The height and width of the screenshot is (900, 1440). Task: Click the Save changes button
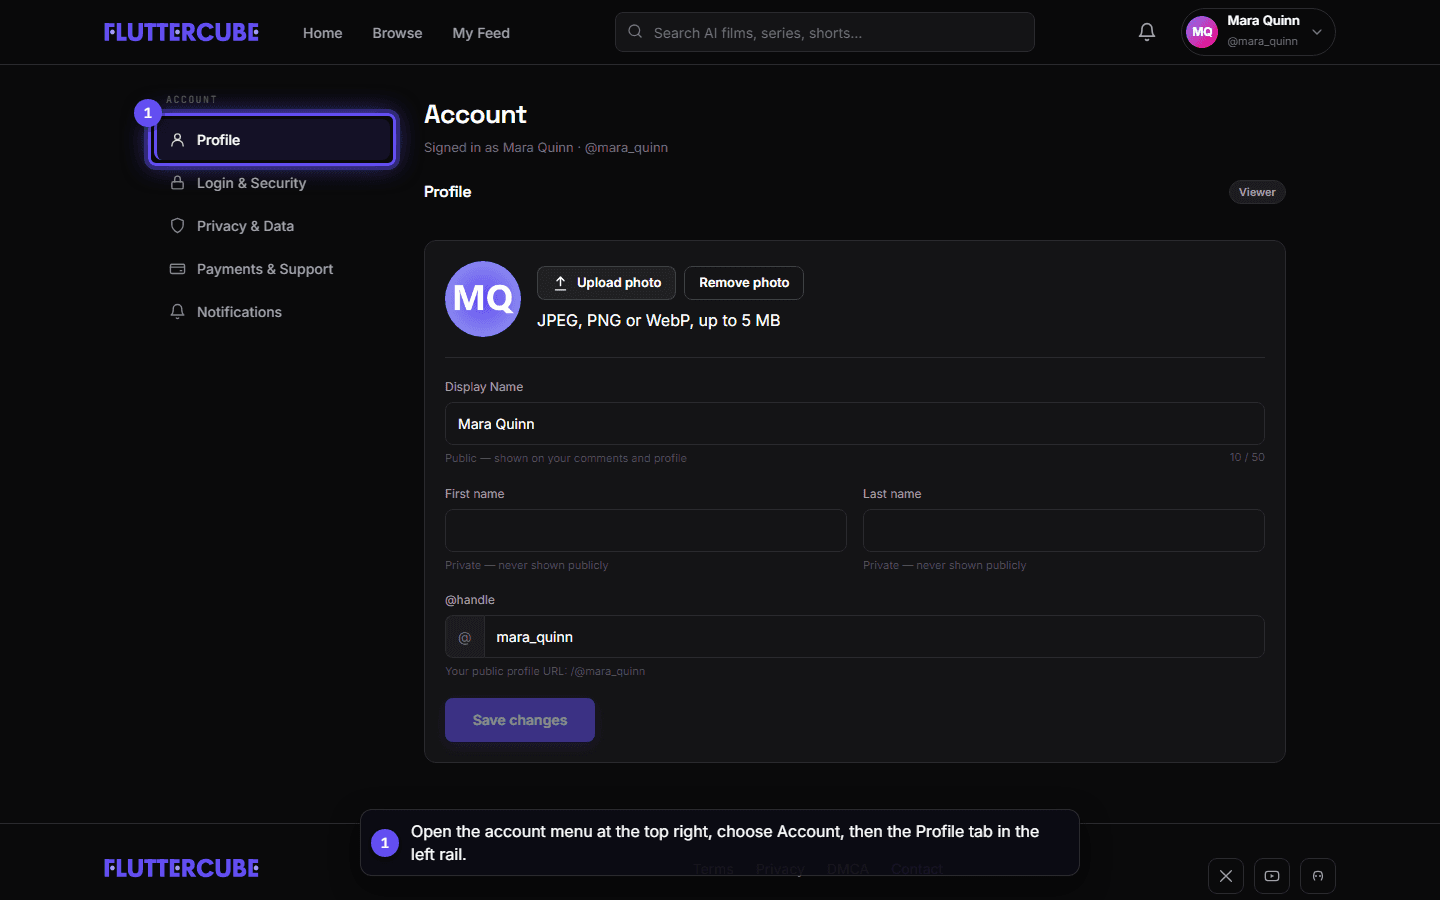point(520,720)
